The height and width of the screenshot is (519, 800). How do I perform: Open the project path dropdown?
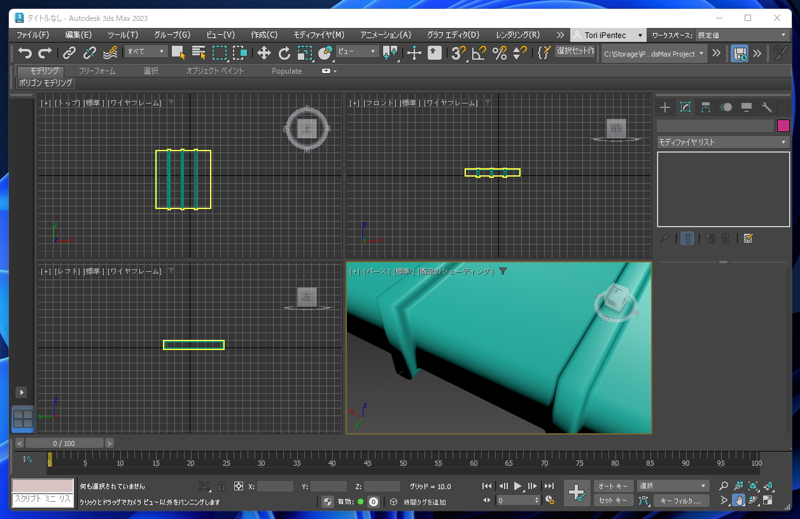(654, 53)
